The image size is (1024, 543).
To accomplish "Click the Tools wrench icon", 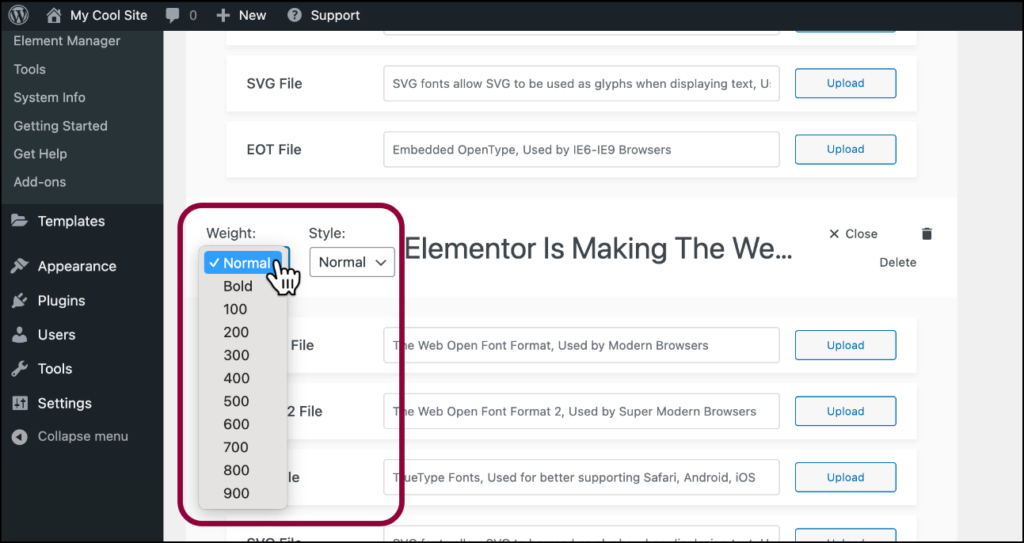I will click(19, 369).
